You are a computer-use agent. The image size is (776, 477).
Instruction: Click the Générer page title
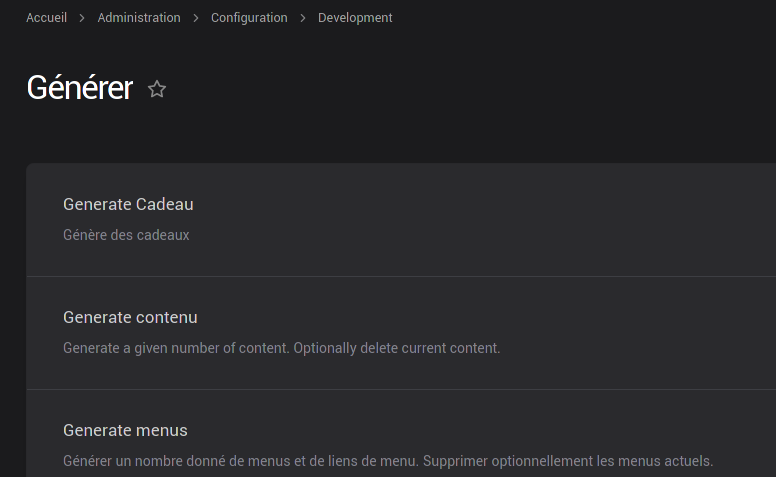pyautogui.click(x=79, y=88)
